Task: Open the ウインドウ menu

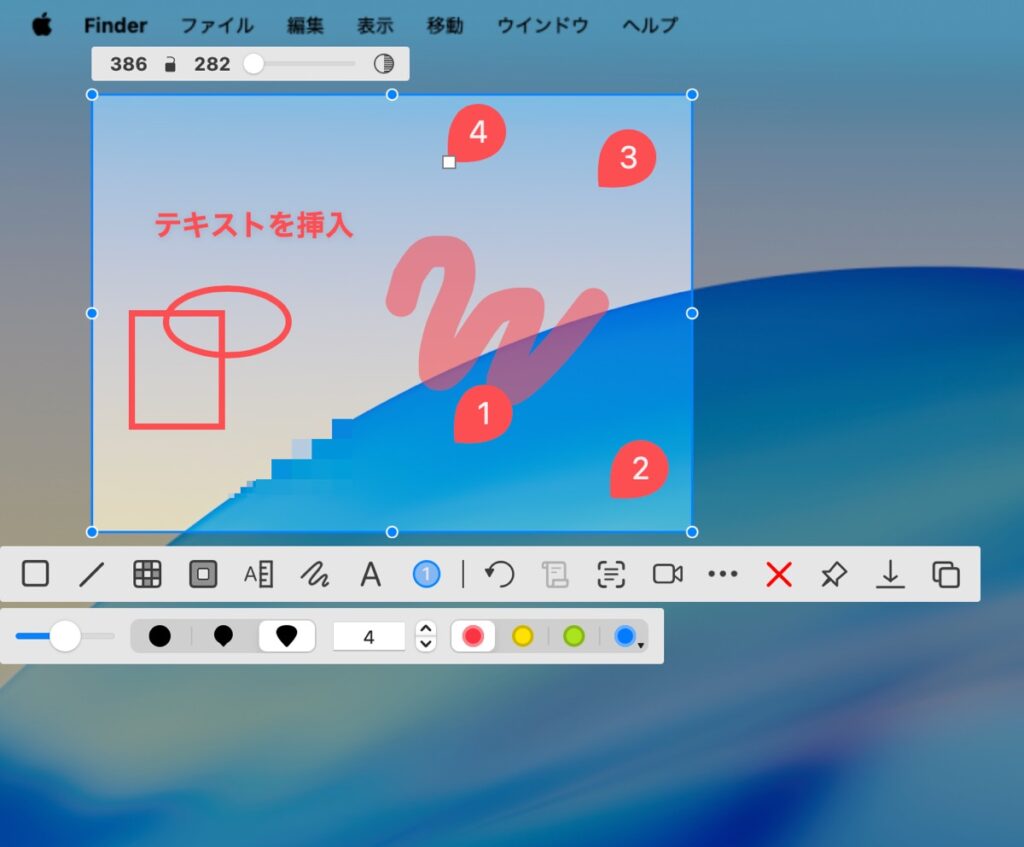Action: point(542,25)
